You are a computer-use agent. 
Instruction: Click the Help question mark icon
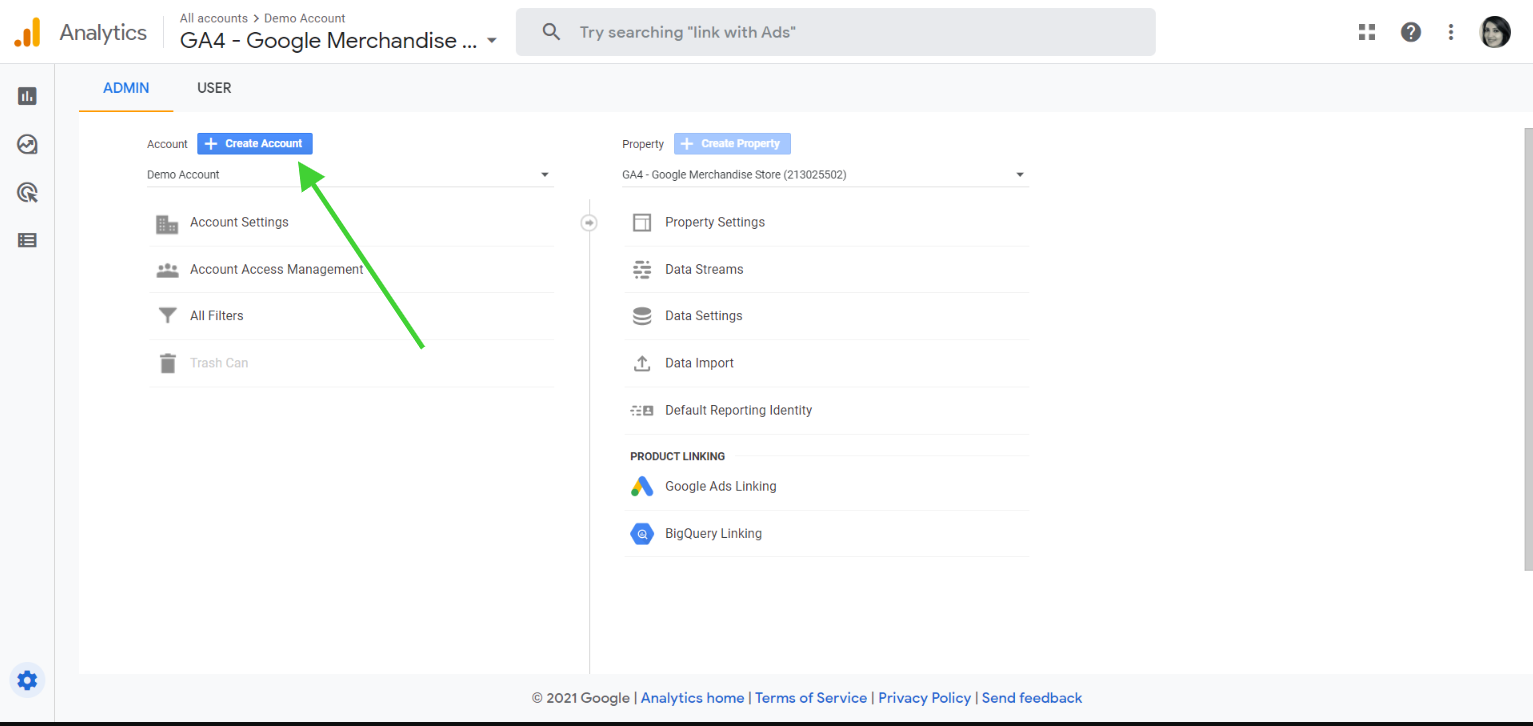pyautogui.click(x=1411, y=32)
